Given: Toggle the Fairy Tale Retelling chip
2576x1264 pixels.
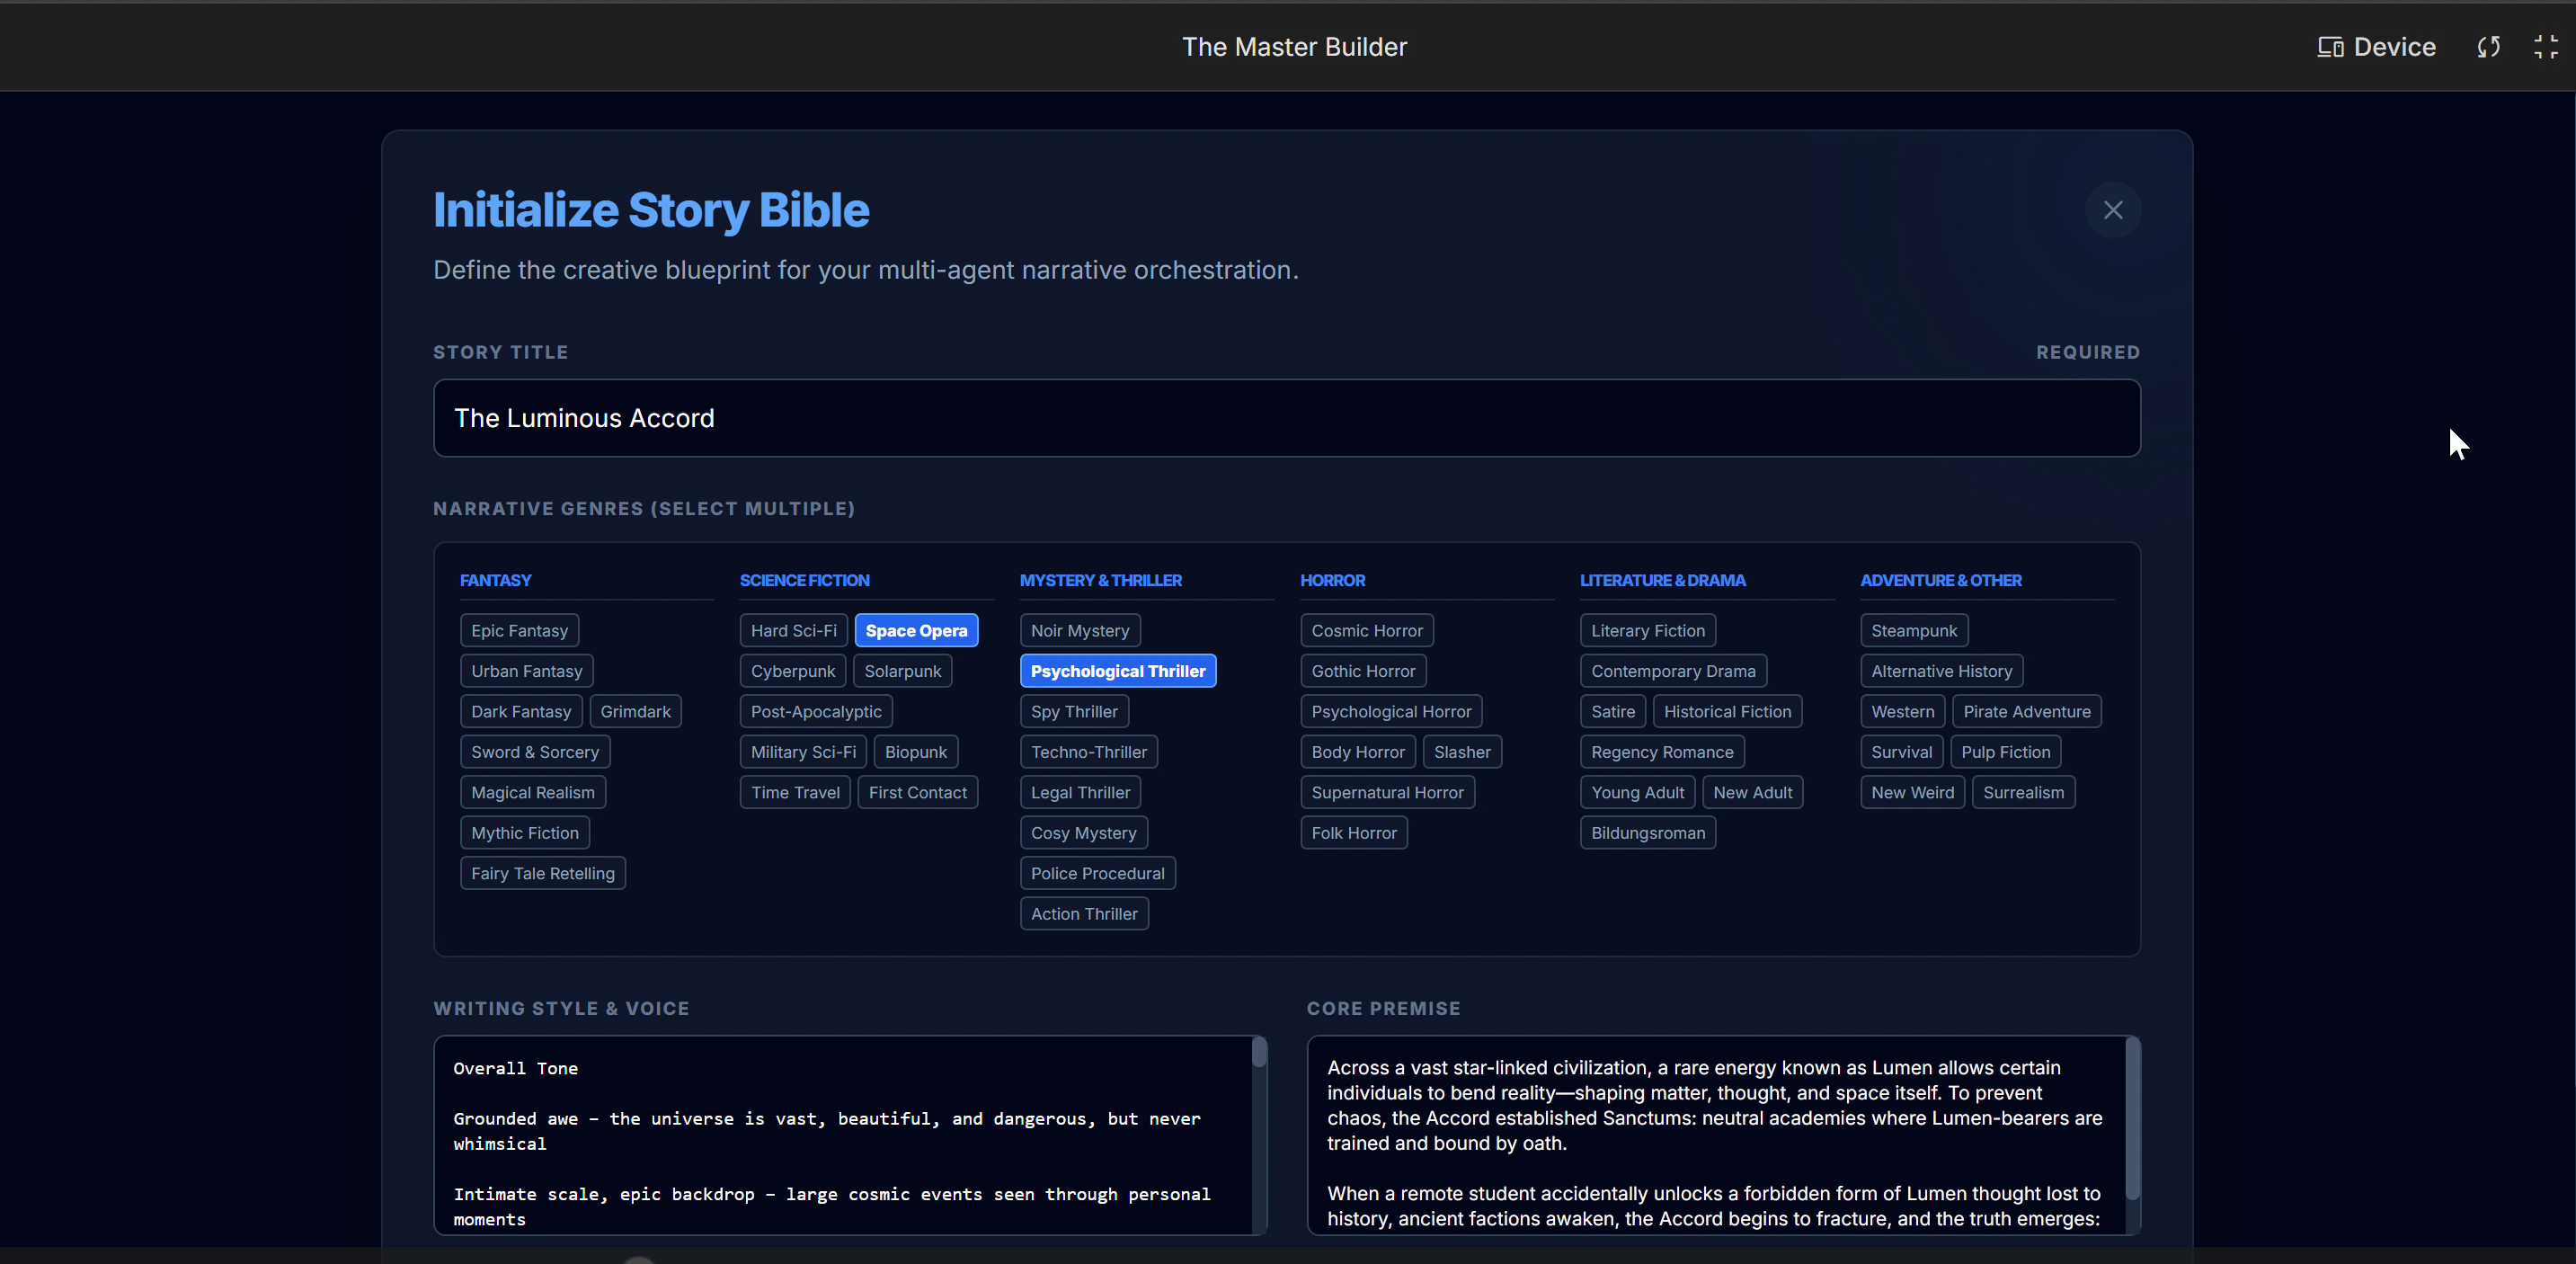Looking at the screenshot, I should pos(542,873).
